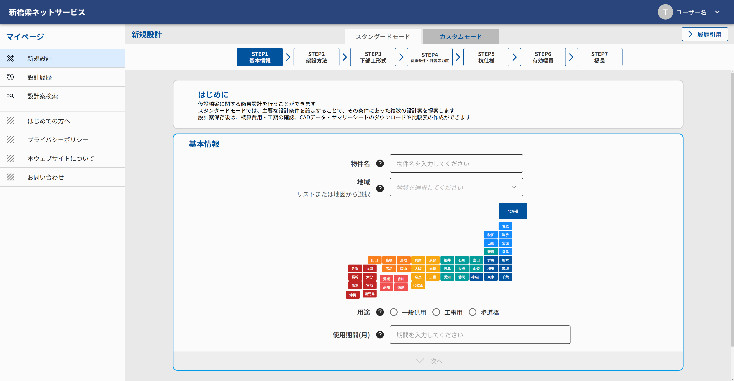Switch to the カスタムモード tab

pos(461,37)
